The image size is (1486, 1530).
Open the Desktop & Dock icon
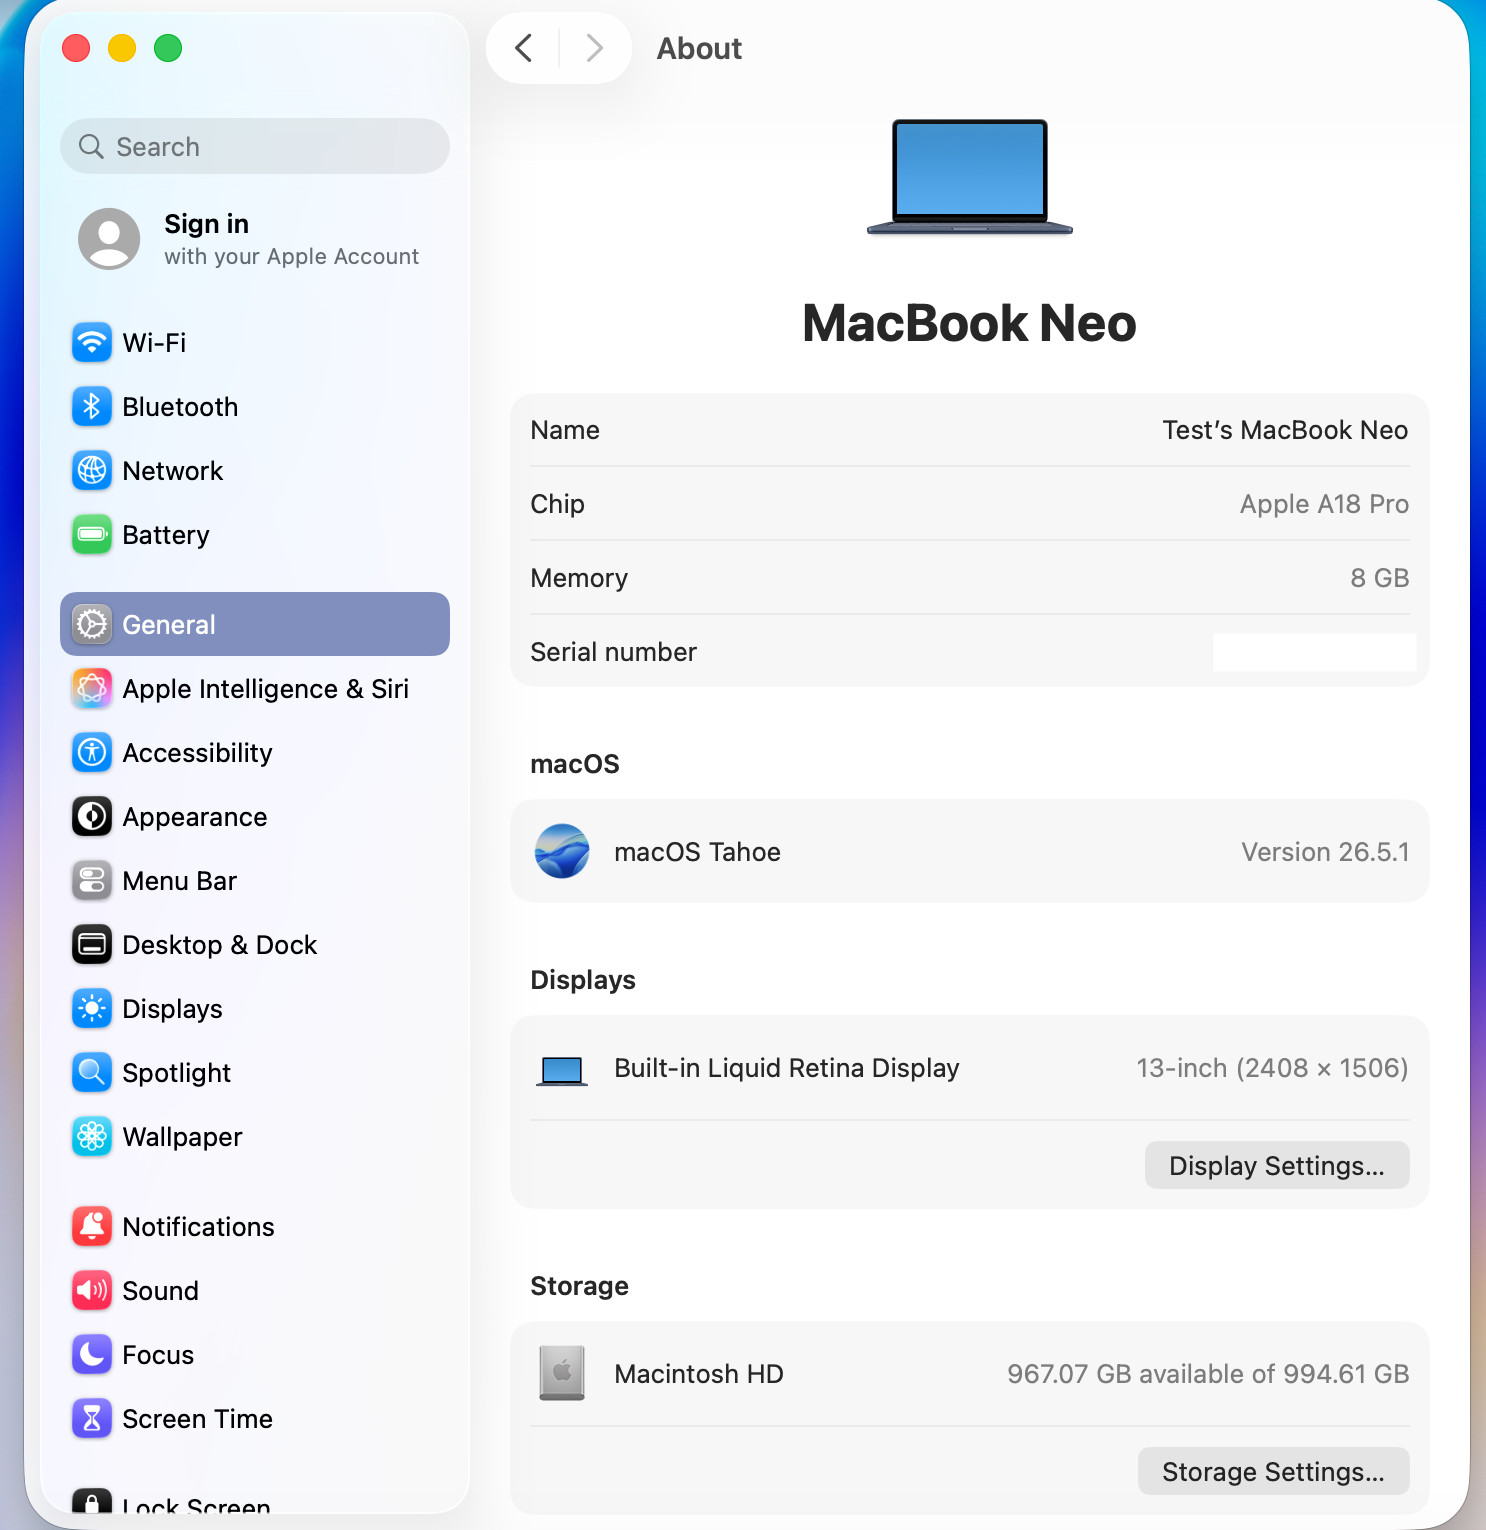[x=92, y=944]
